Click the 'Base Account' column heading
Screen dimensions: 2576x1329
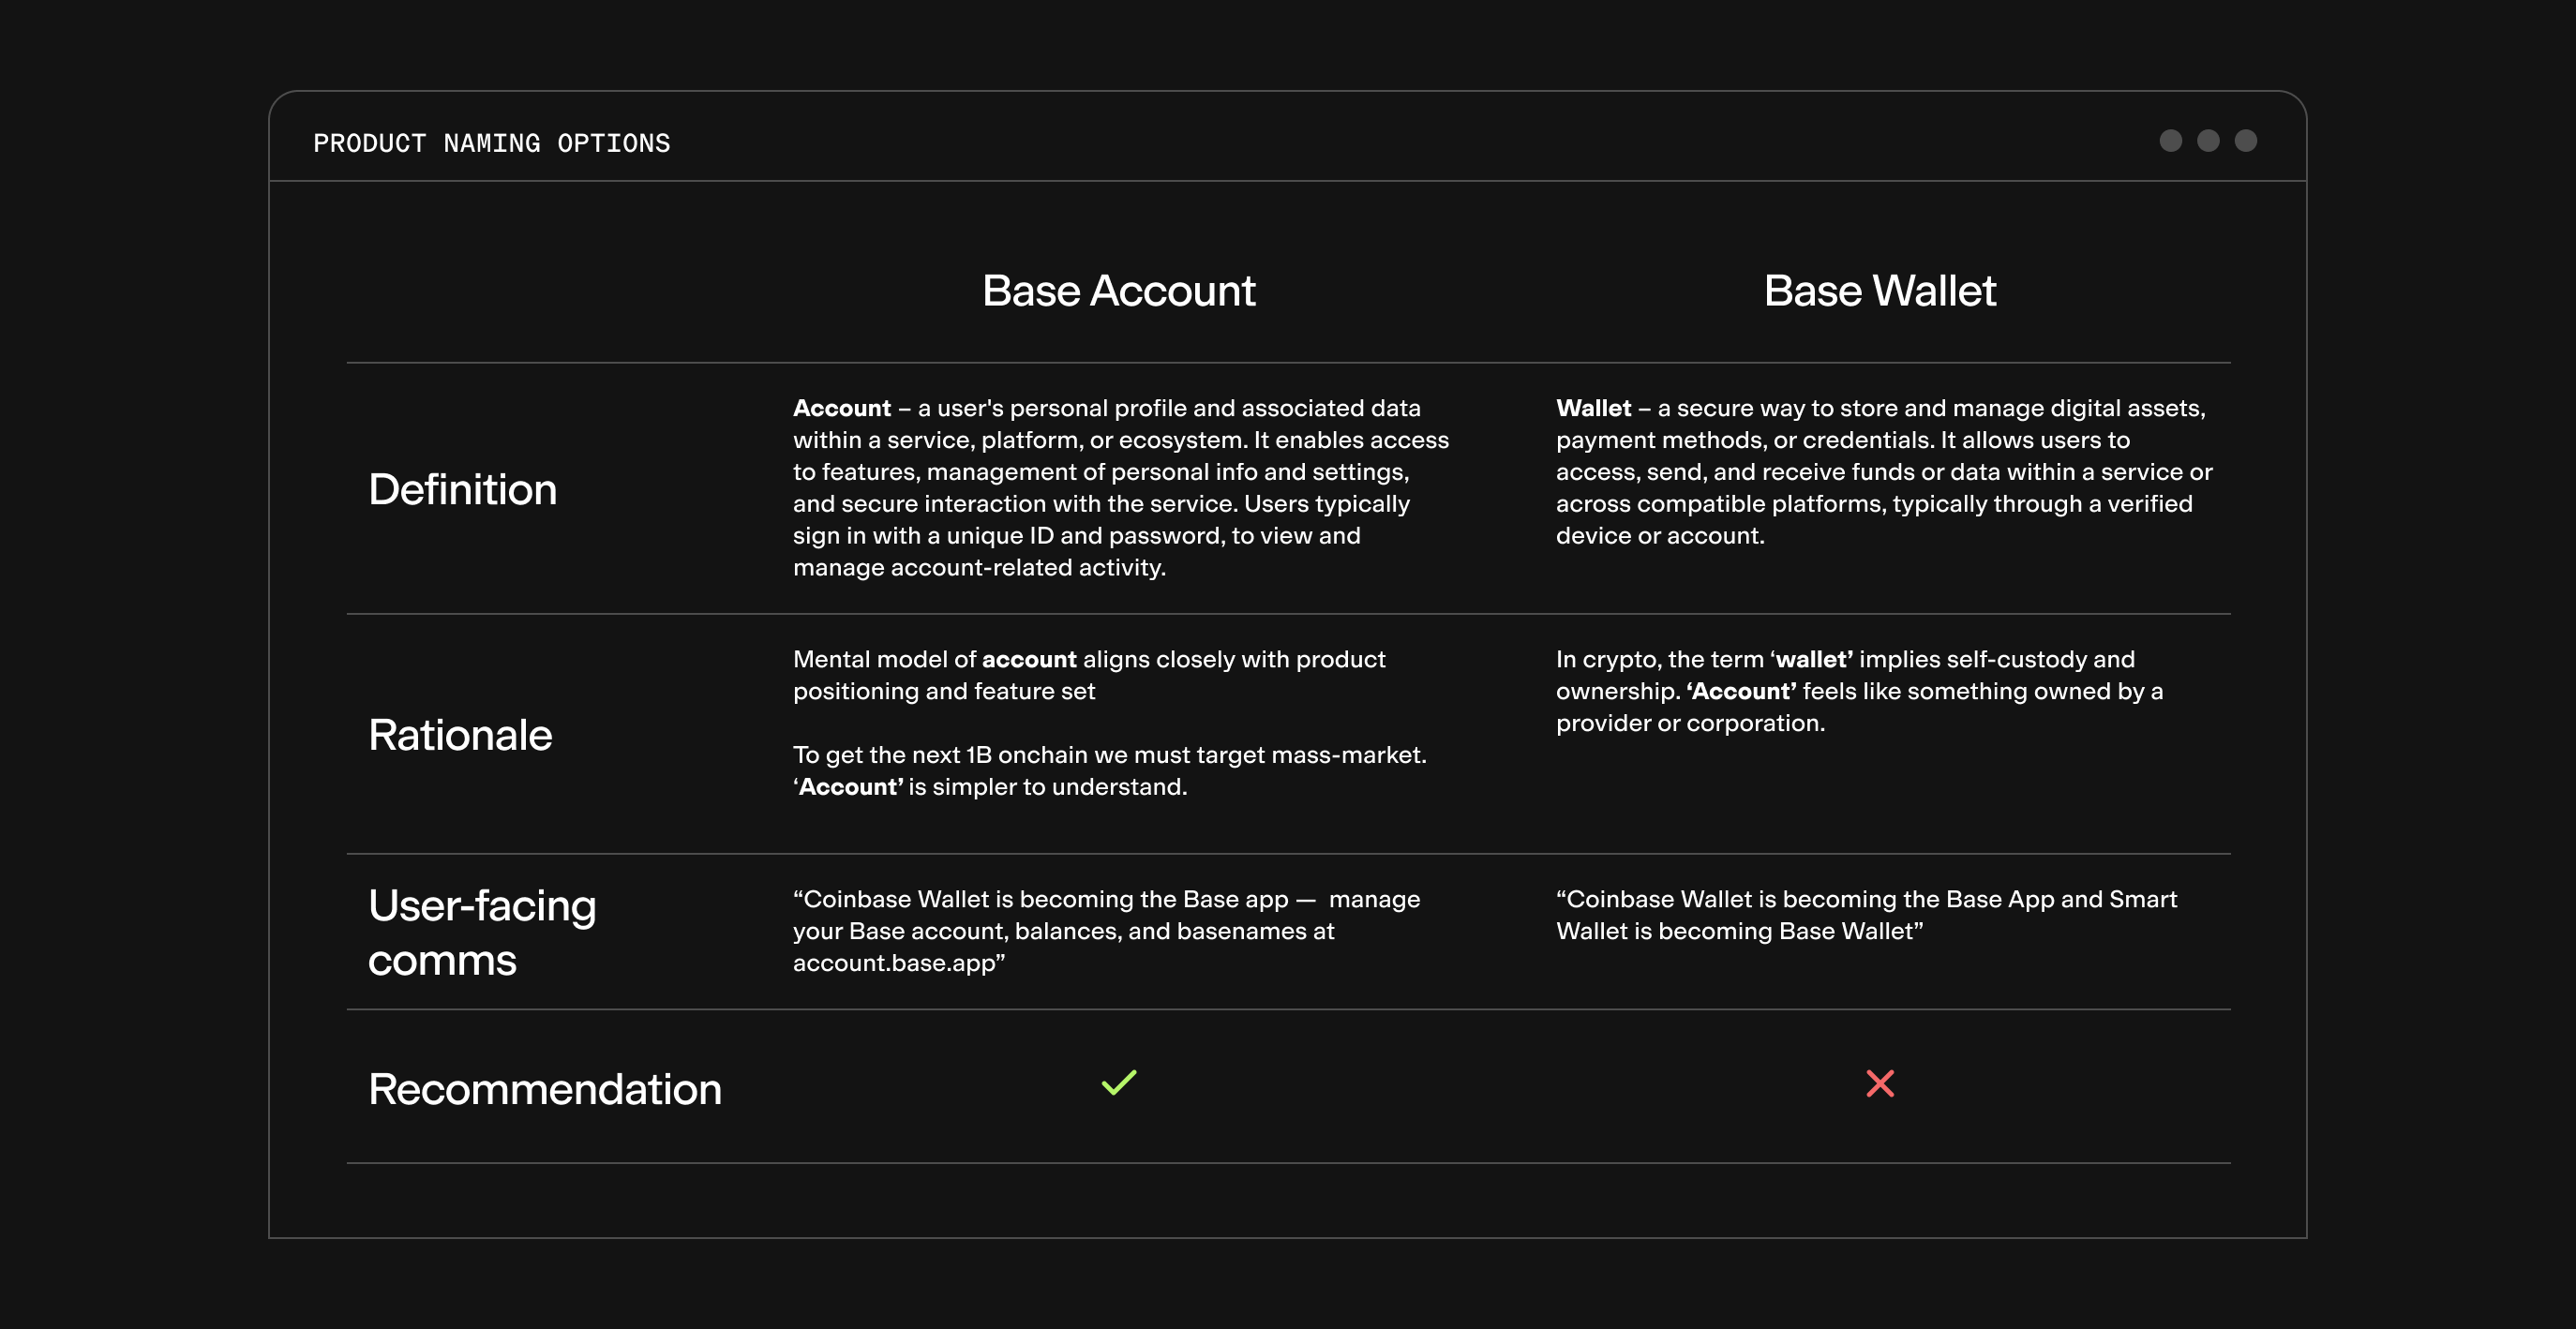[x=1118, y=291]
